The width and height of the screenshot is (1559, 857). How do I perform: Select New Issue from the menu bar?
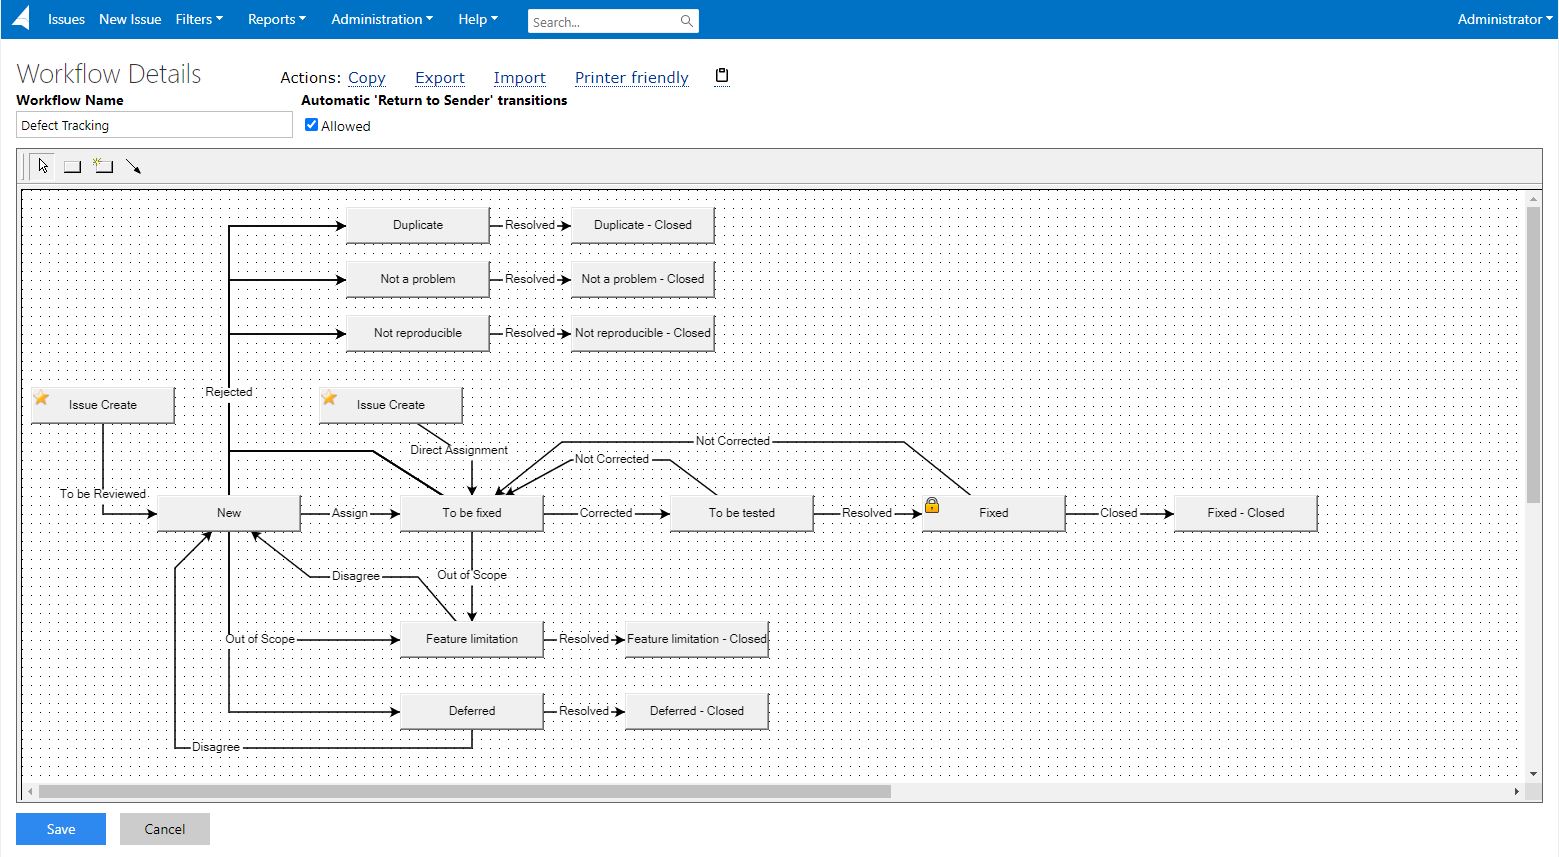(x=130, y=18)
